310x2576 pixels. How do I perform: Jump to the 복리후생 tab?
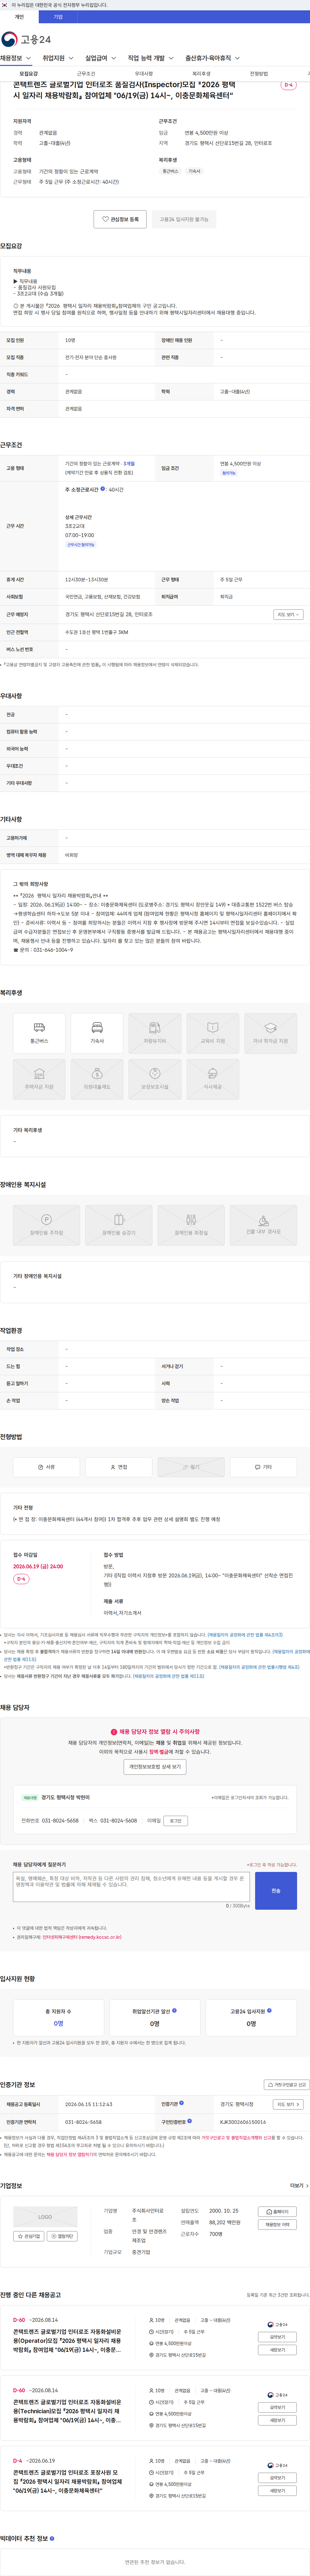coord(201,74)
